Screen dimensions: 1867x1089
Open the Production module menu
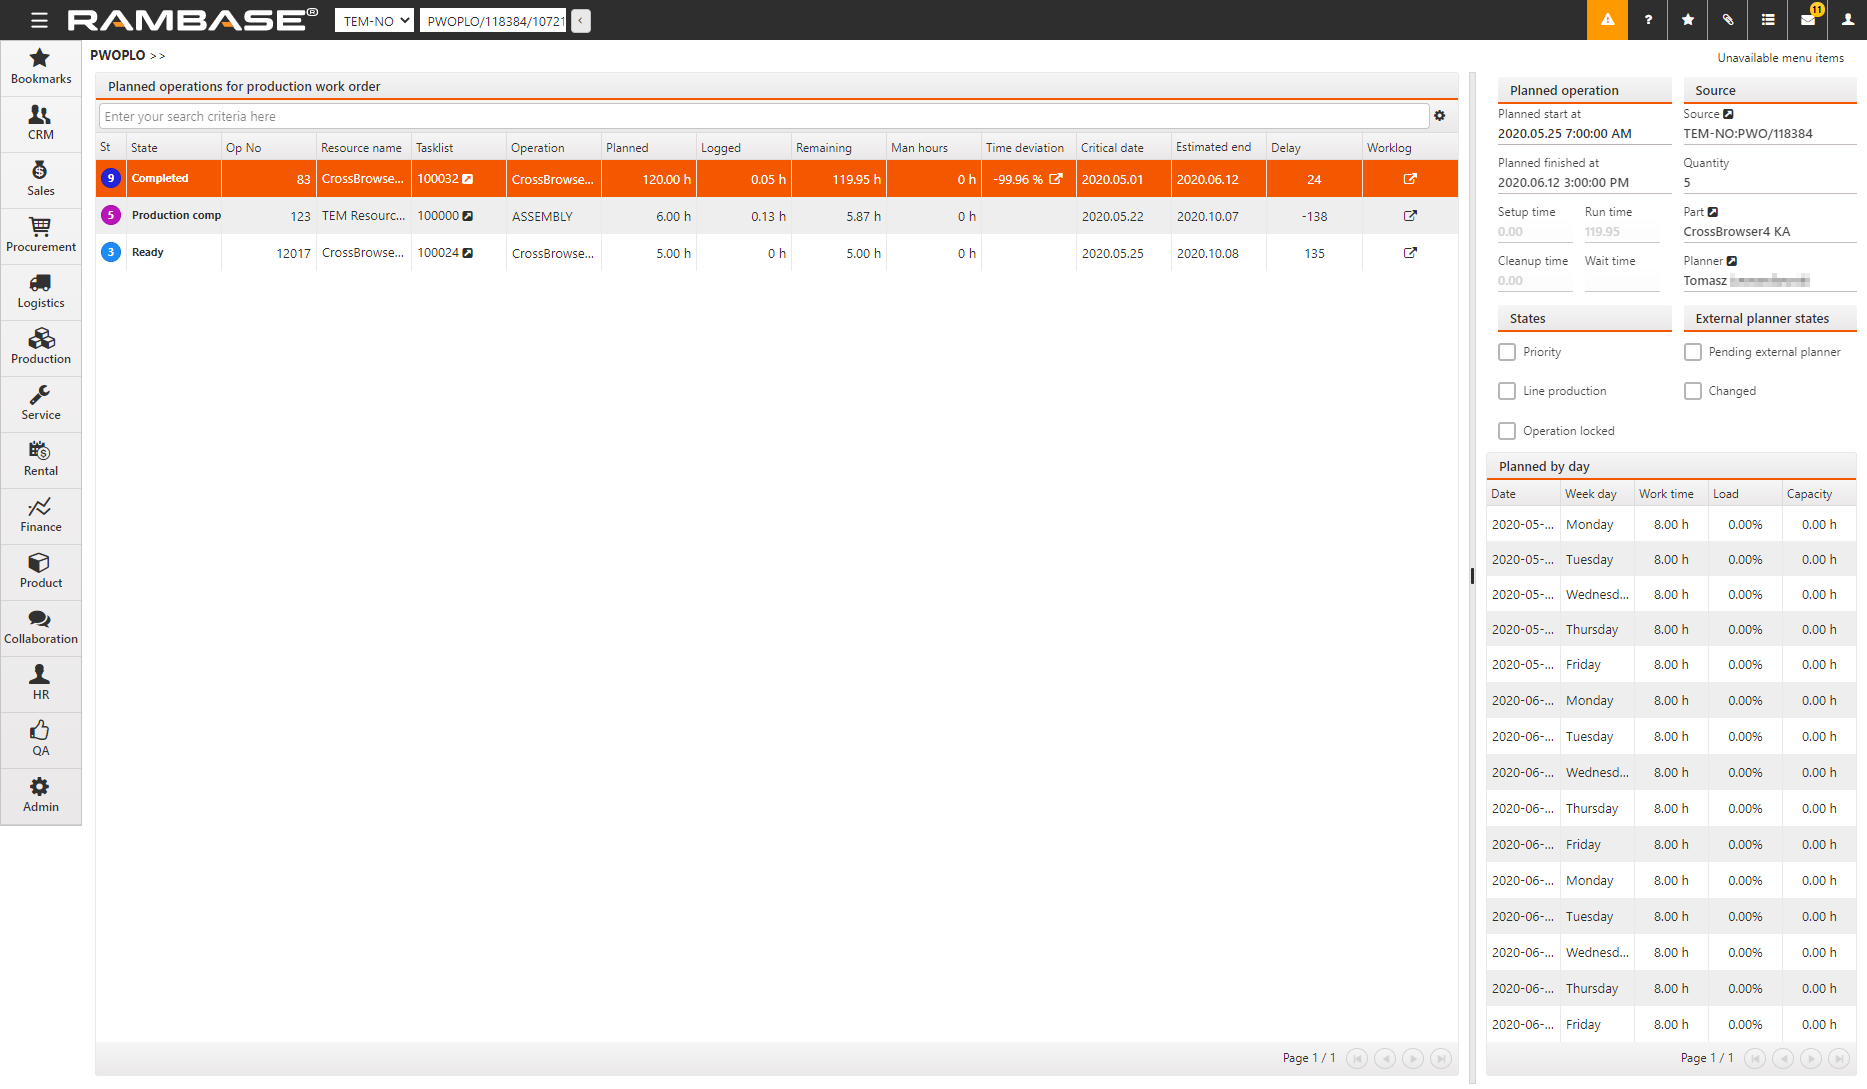(x=41, y=346)
